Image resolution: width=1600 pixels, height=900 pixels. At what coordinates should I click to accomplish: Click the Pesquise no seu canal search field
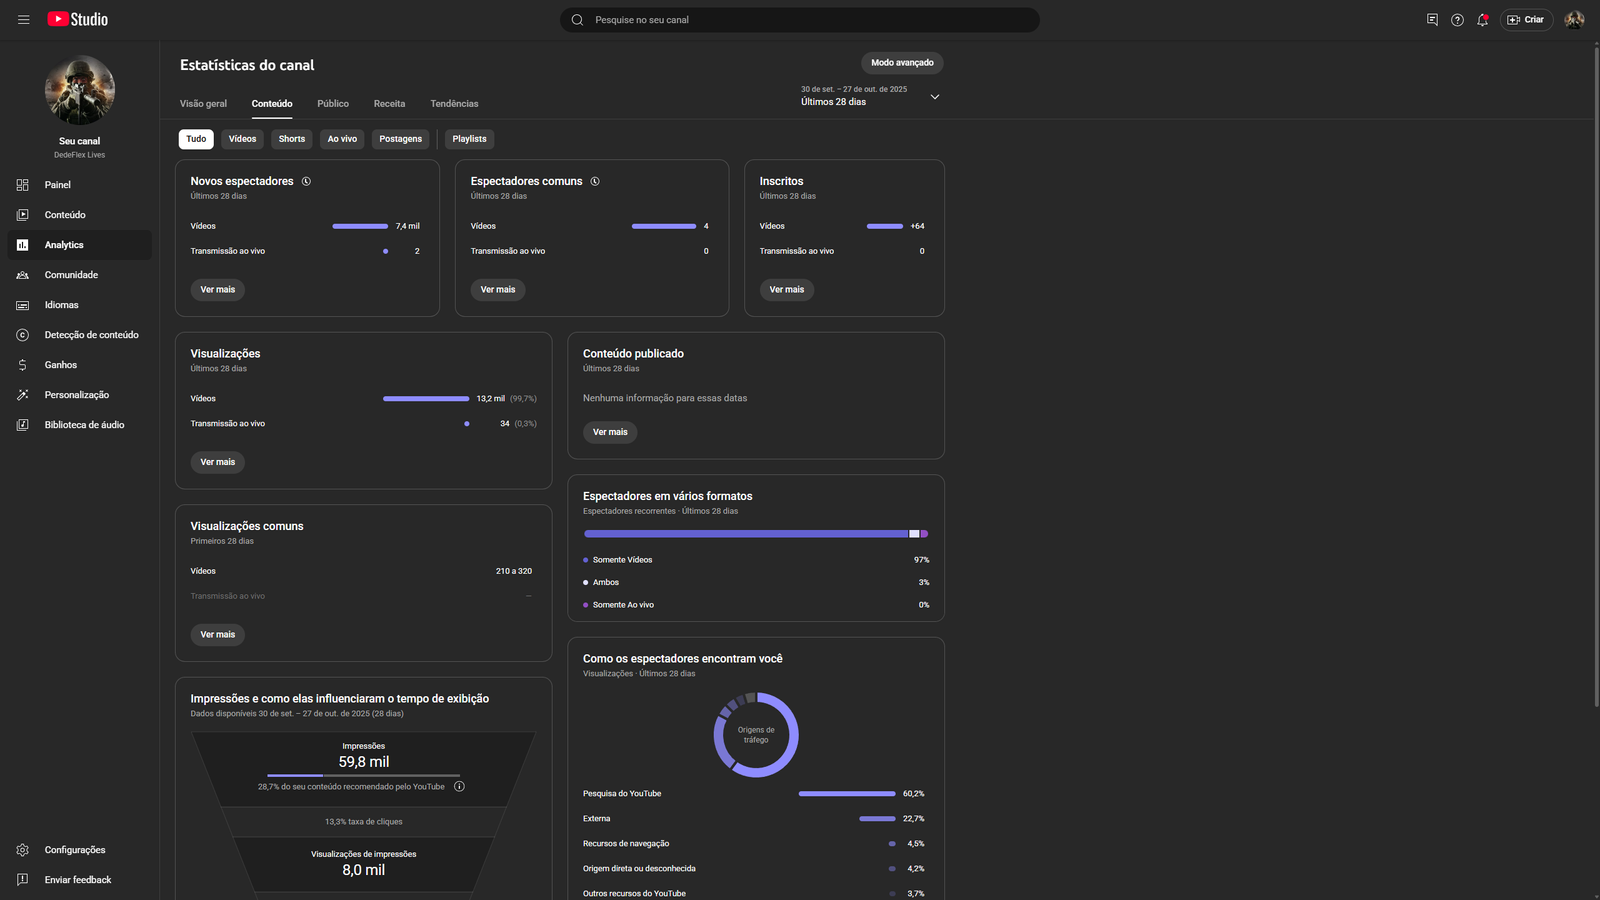click(800, 20)
